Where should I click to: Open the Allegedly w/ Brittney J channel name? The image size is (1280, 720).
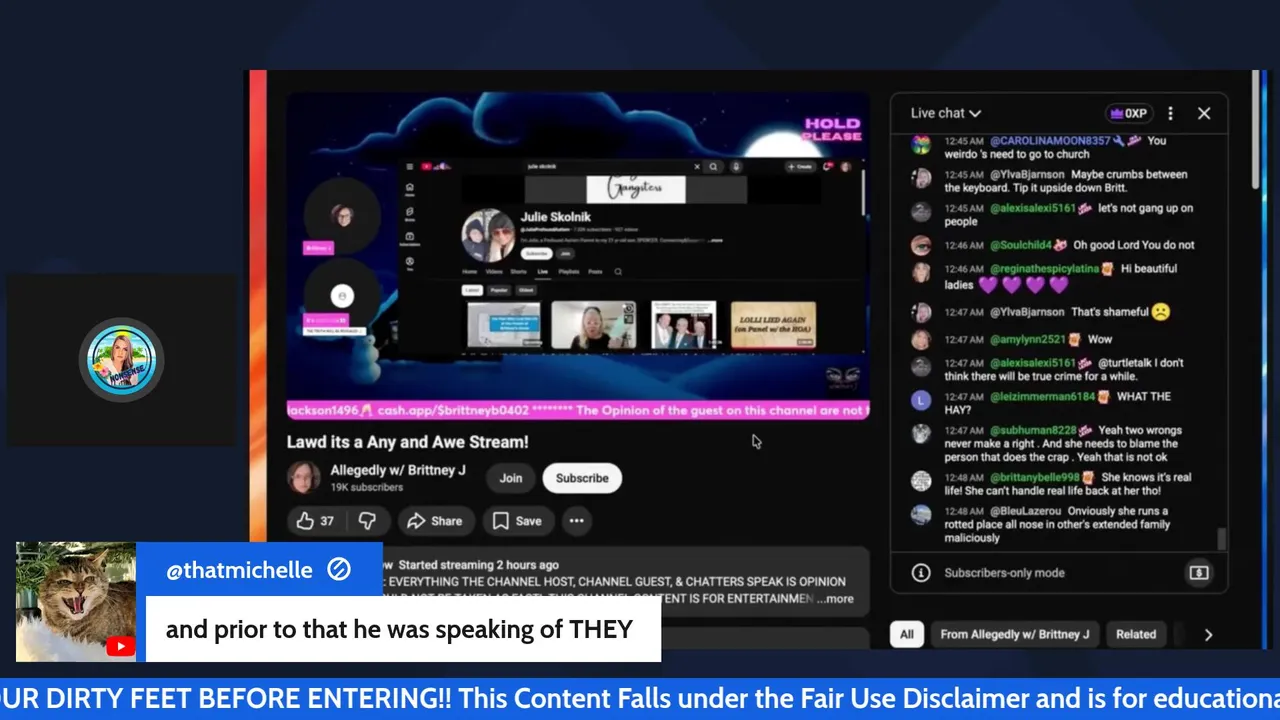coord(398,470)
